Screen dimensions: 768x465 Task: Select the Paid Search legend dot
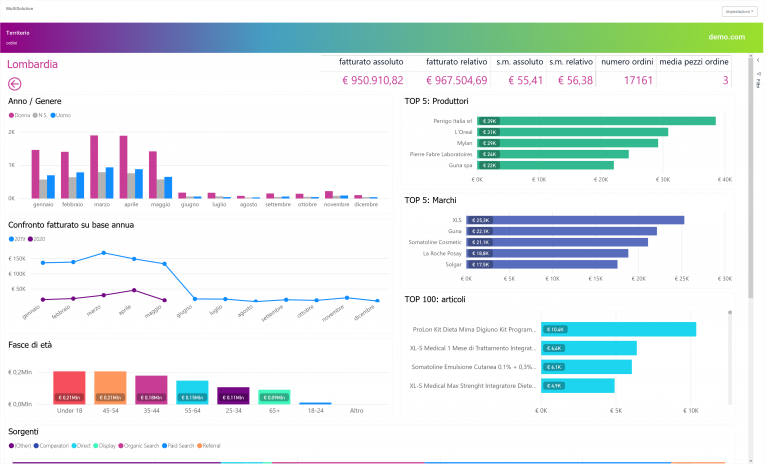(x=165, y=446)
